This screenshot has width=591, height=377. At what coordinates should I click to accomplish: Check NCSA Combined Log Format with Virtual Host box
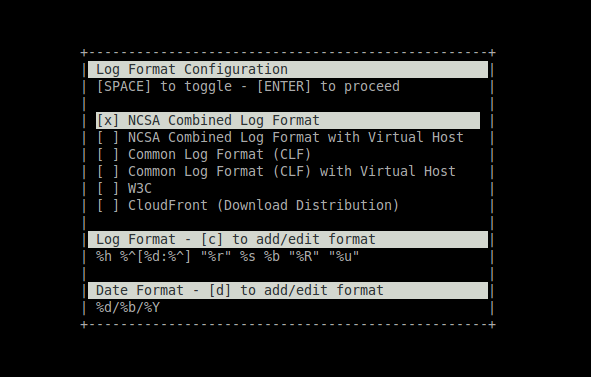tap(108, 138)
